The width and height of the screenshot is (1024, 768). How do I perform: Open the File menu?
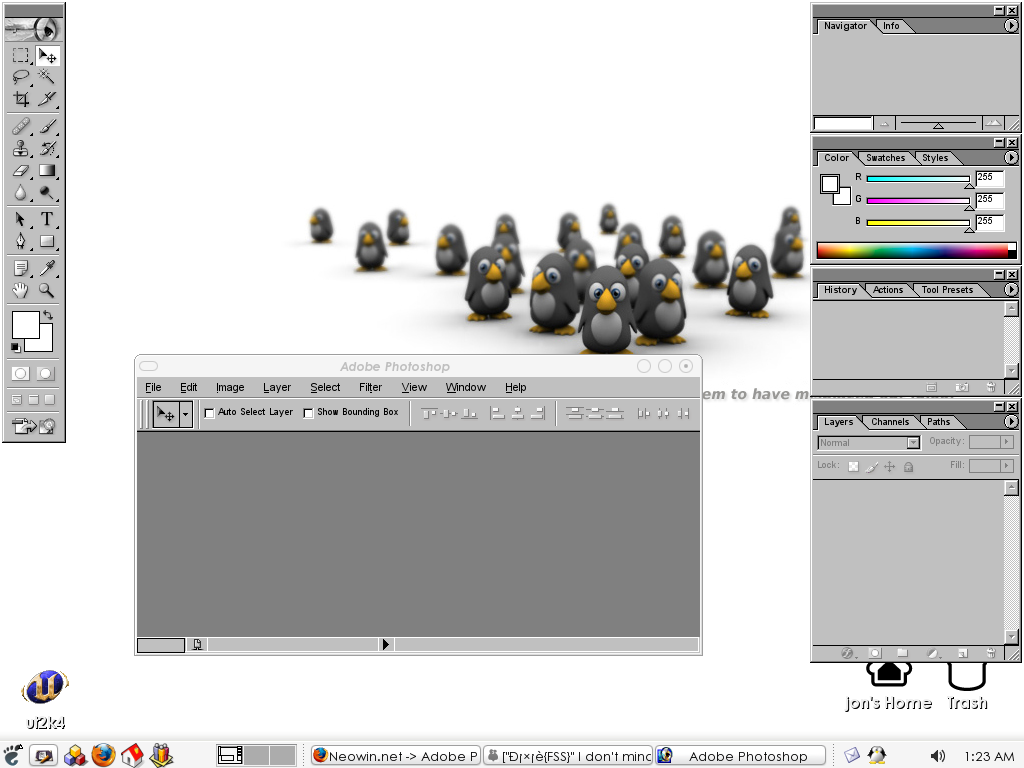(x=153, y=387)
